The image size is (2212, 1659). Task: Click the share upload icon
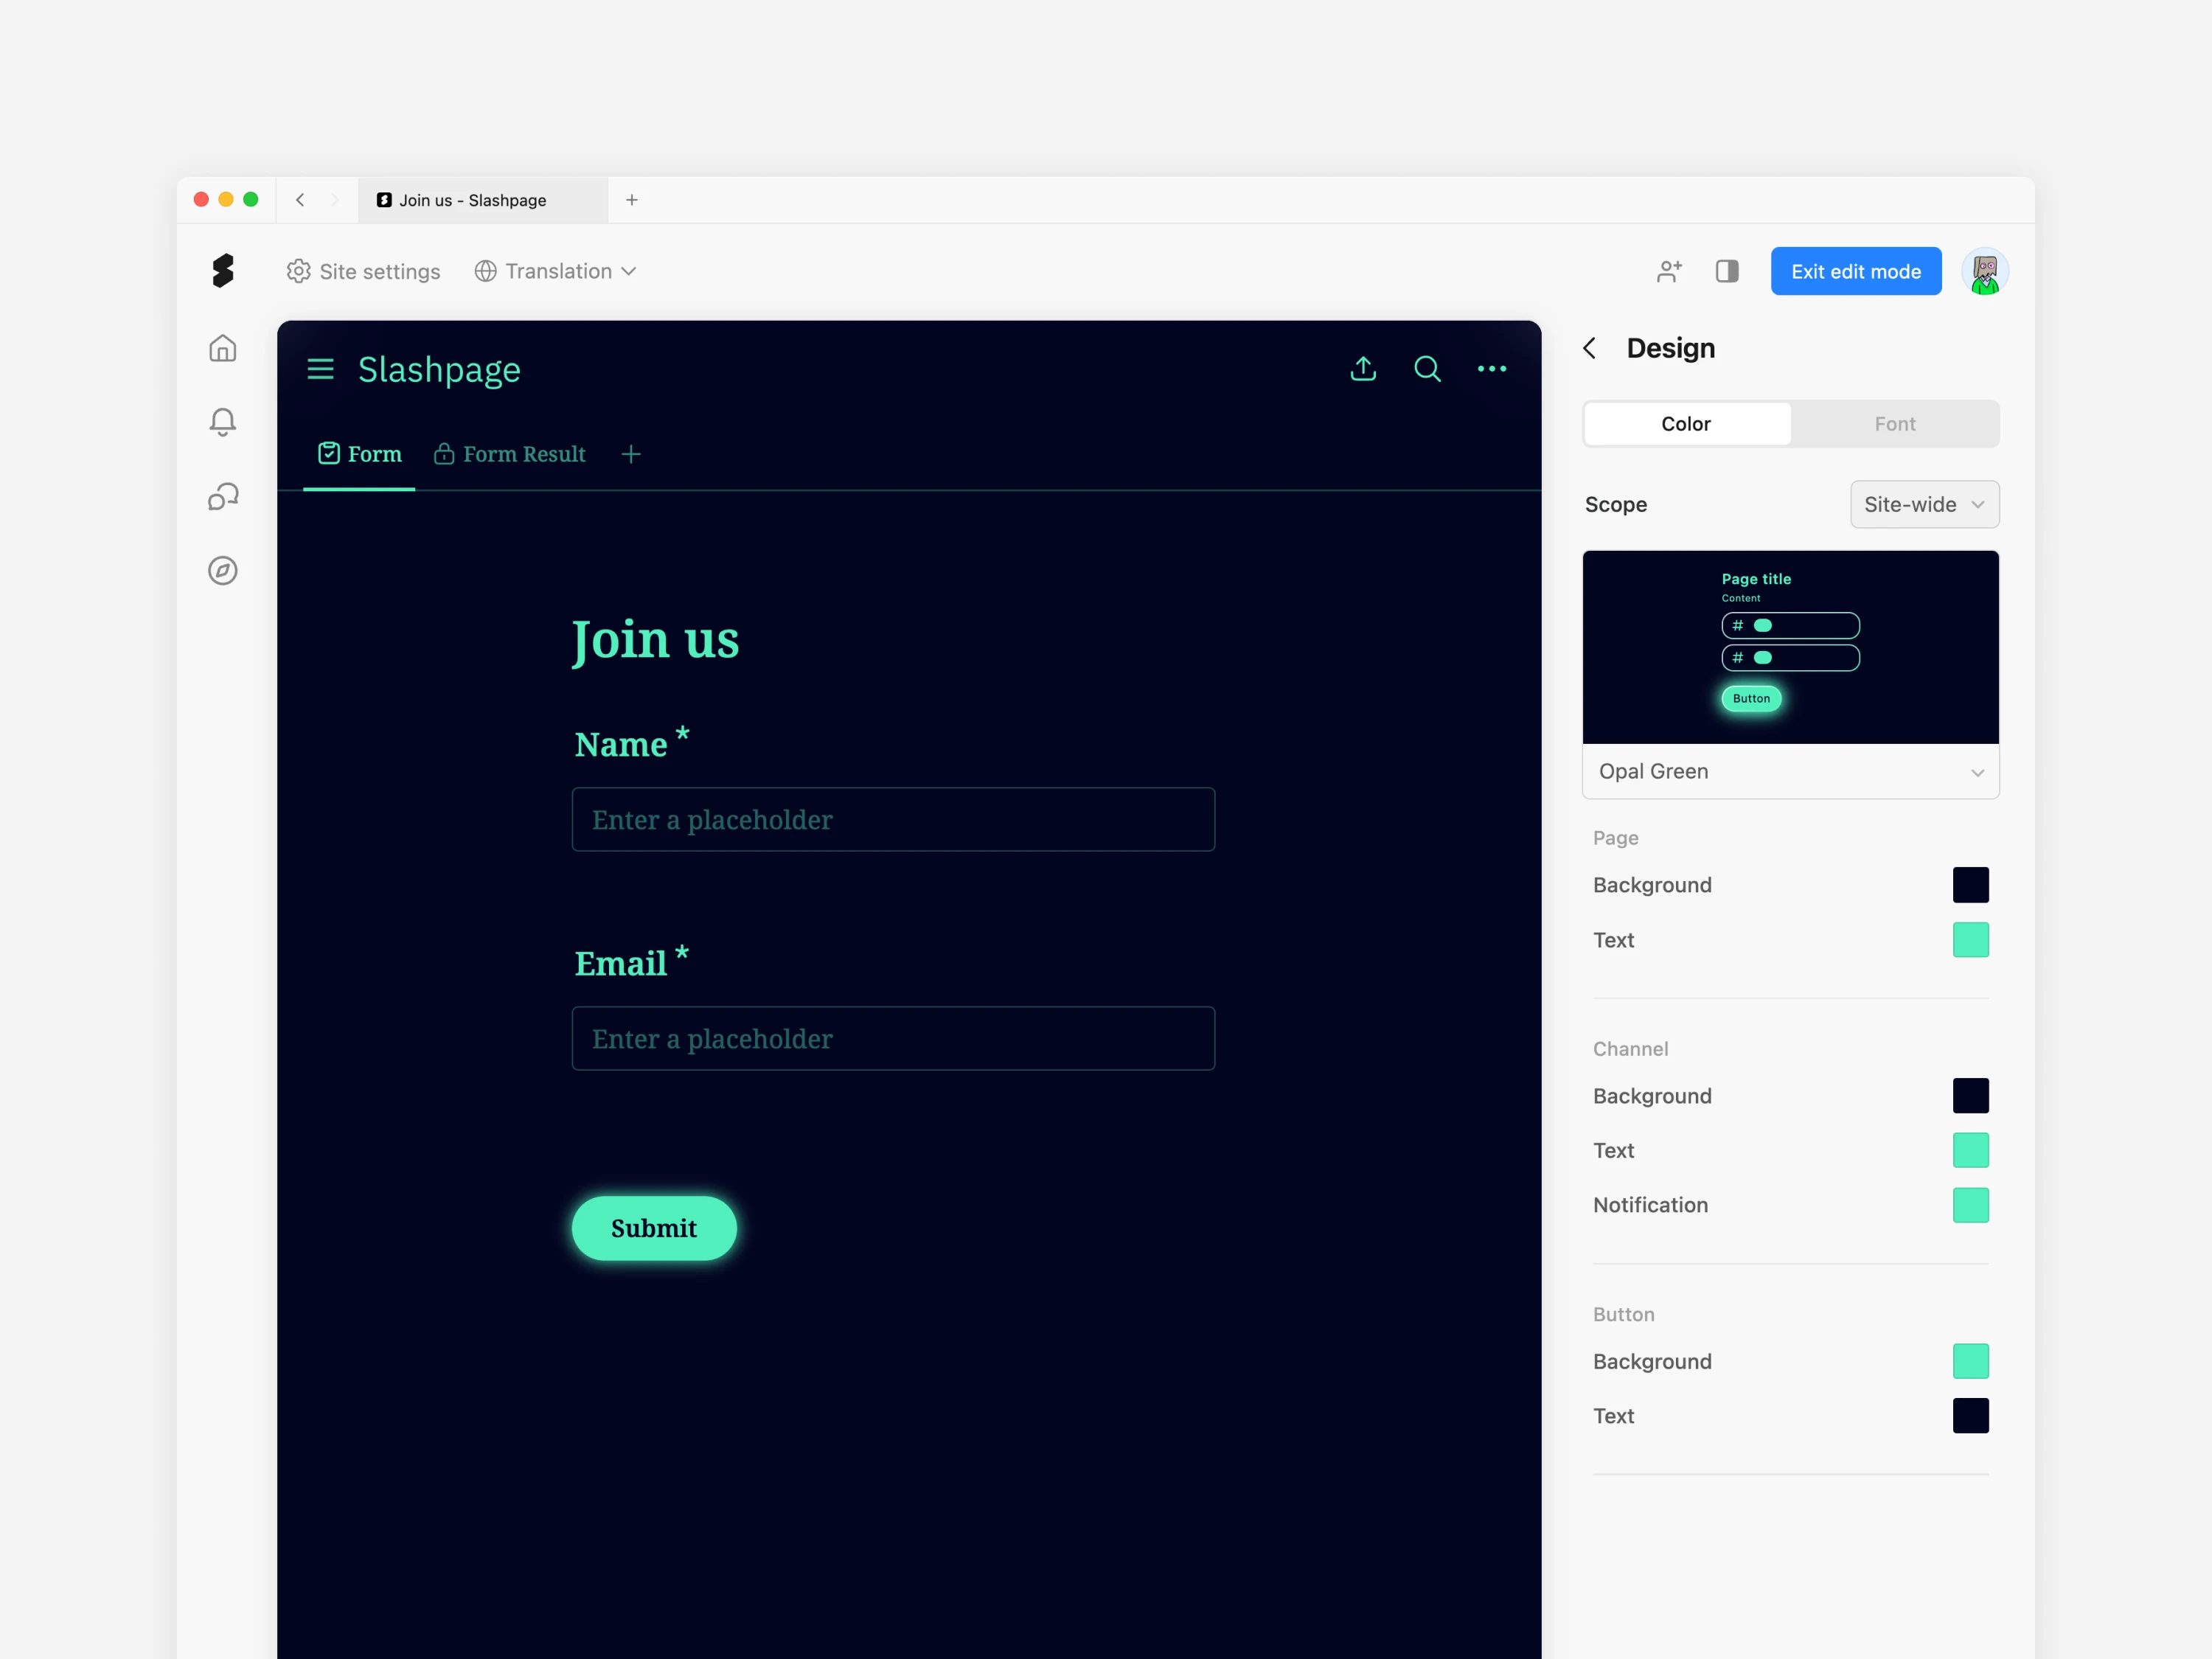[1363, 369]
